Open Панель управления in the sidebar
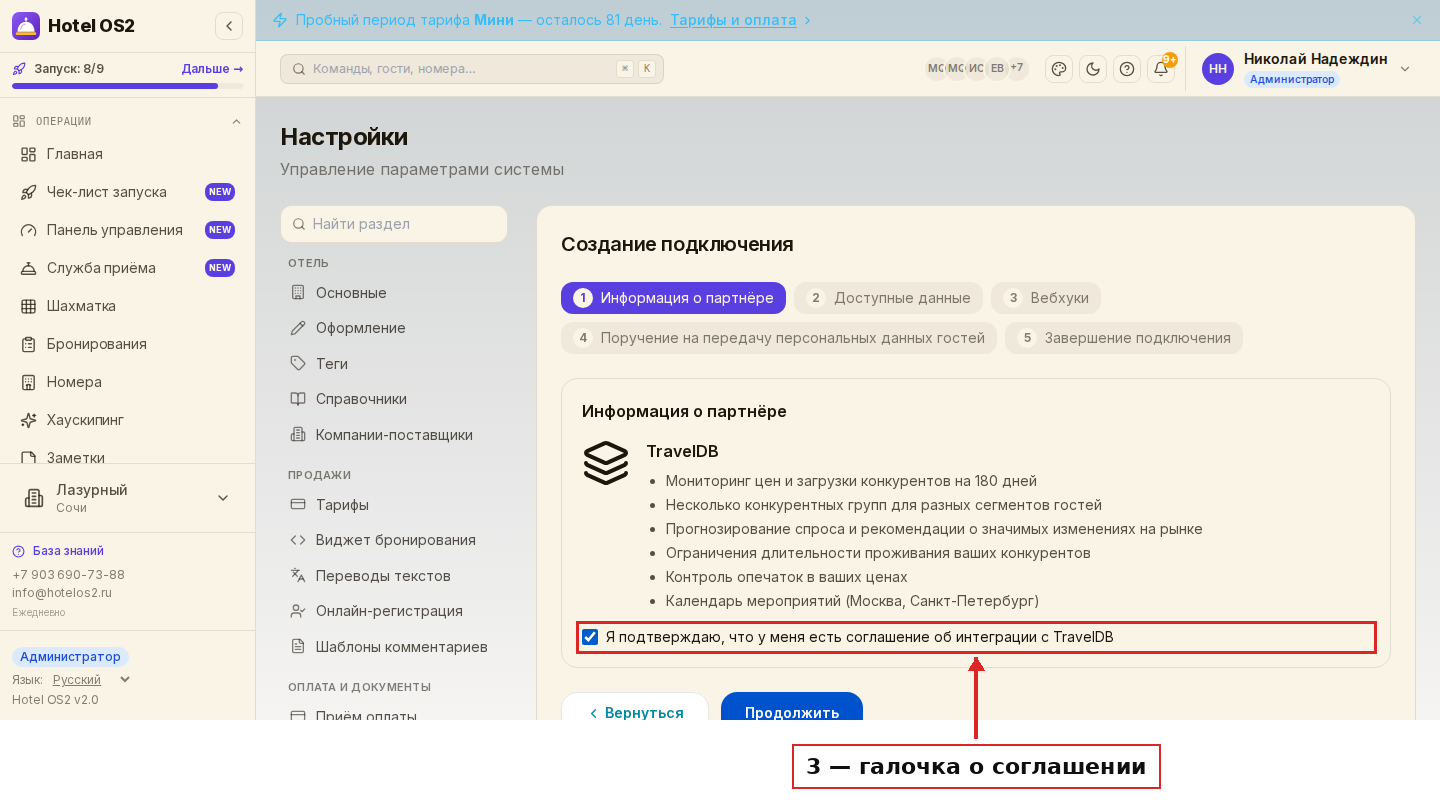1440x812 pixels. tap(128, 230)
